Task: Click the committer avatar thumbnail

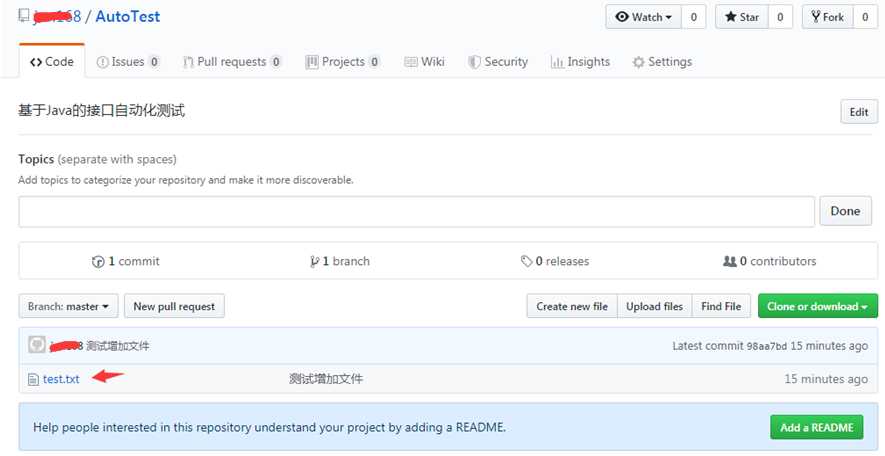Action: coord(37,344)
